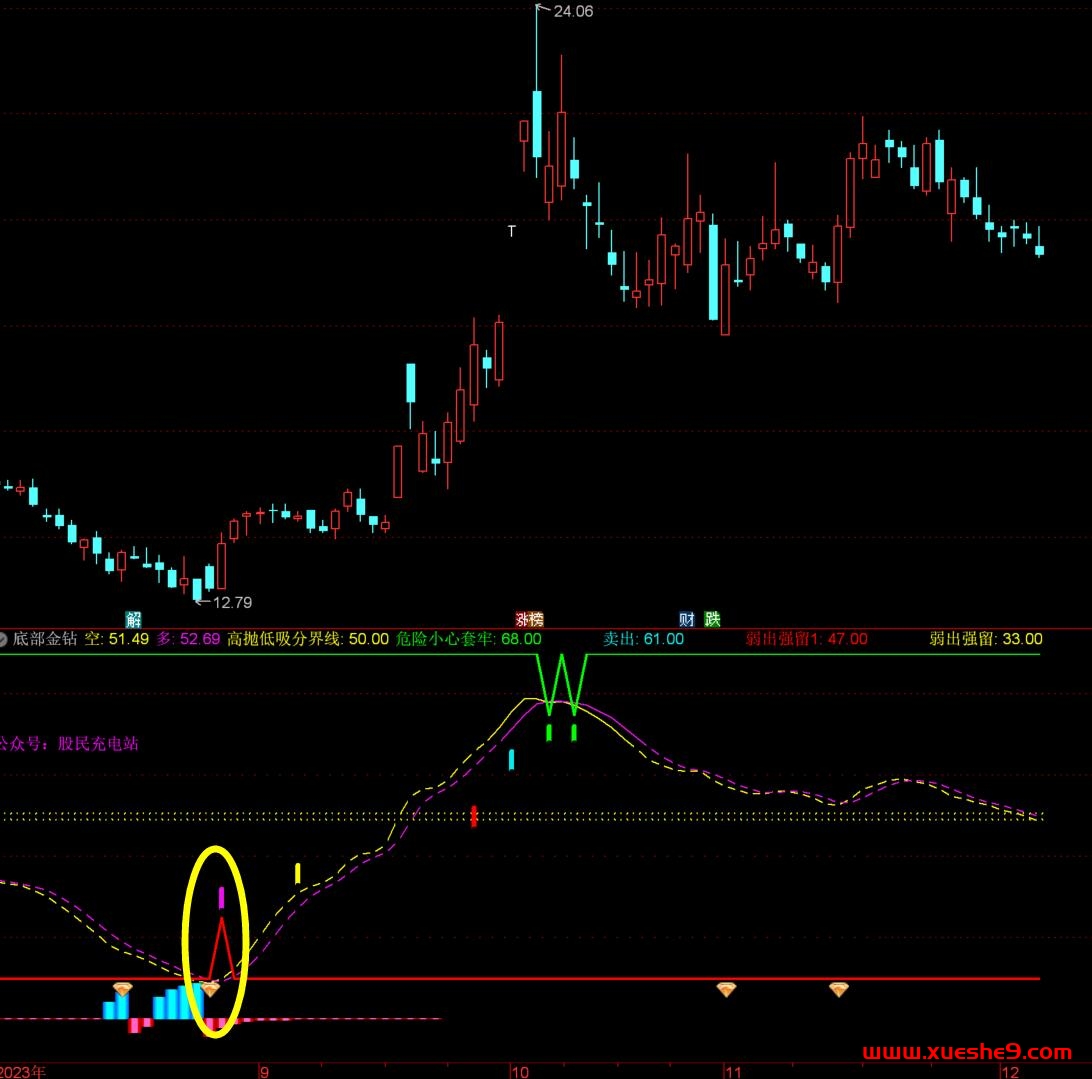Open the www.xueshe9.com watermark link
The image size is (1092, 1079).
coord(966,1052)
